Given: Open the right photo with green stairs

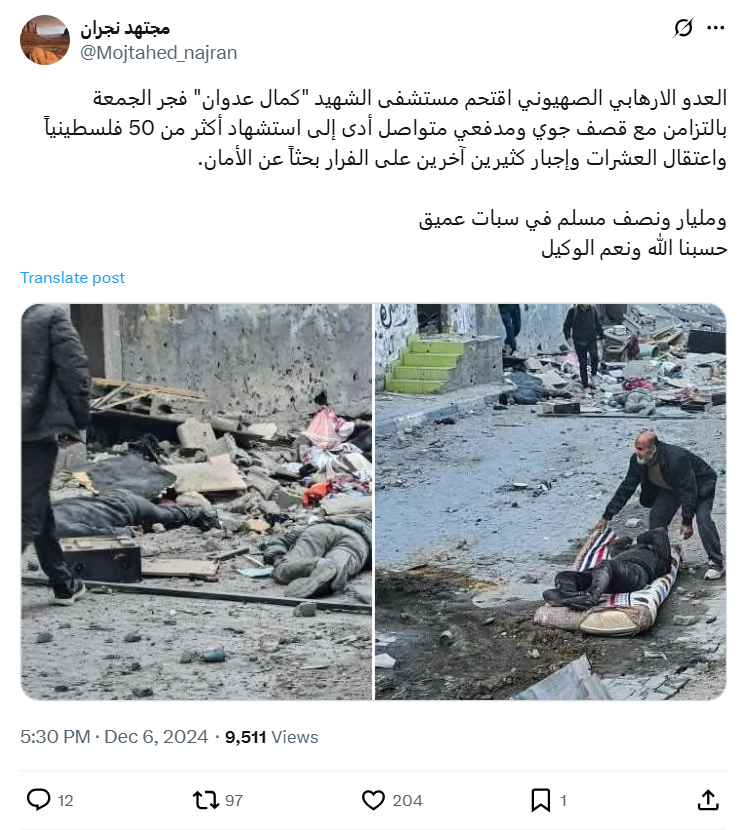Looking at the screenshot, I should pos(550,502).
